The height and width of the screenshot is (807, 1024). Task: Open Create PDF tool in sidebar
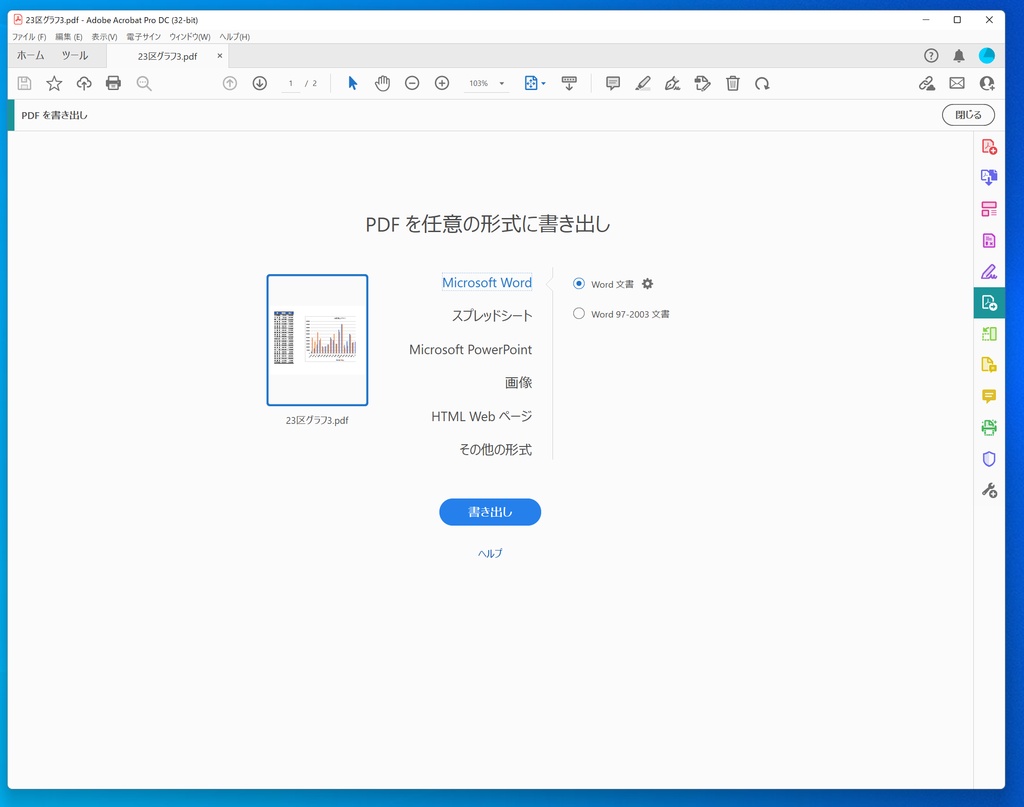point(989,146)
